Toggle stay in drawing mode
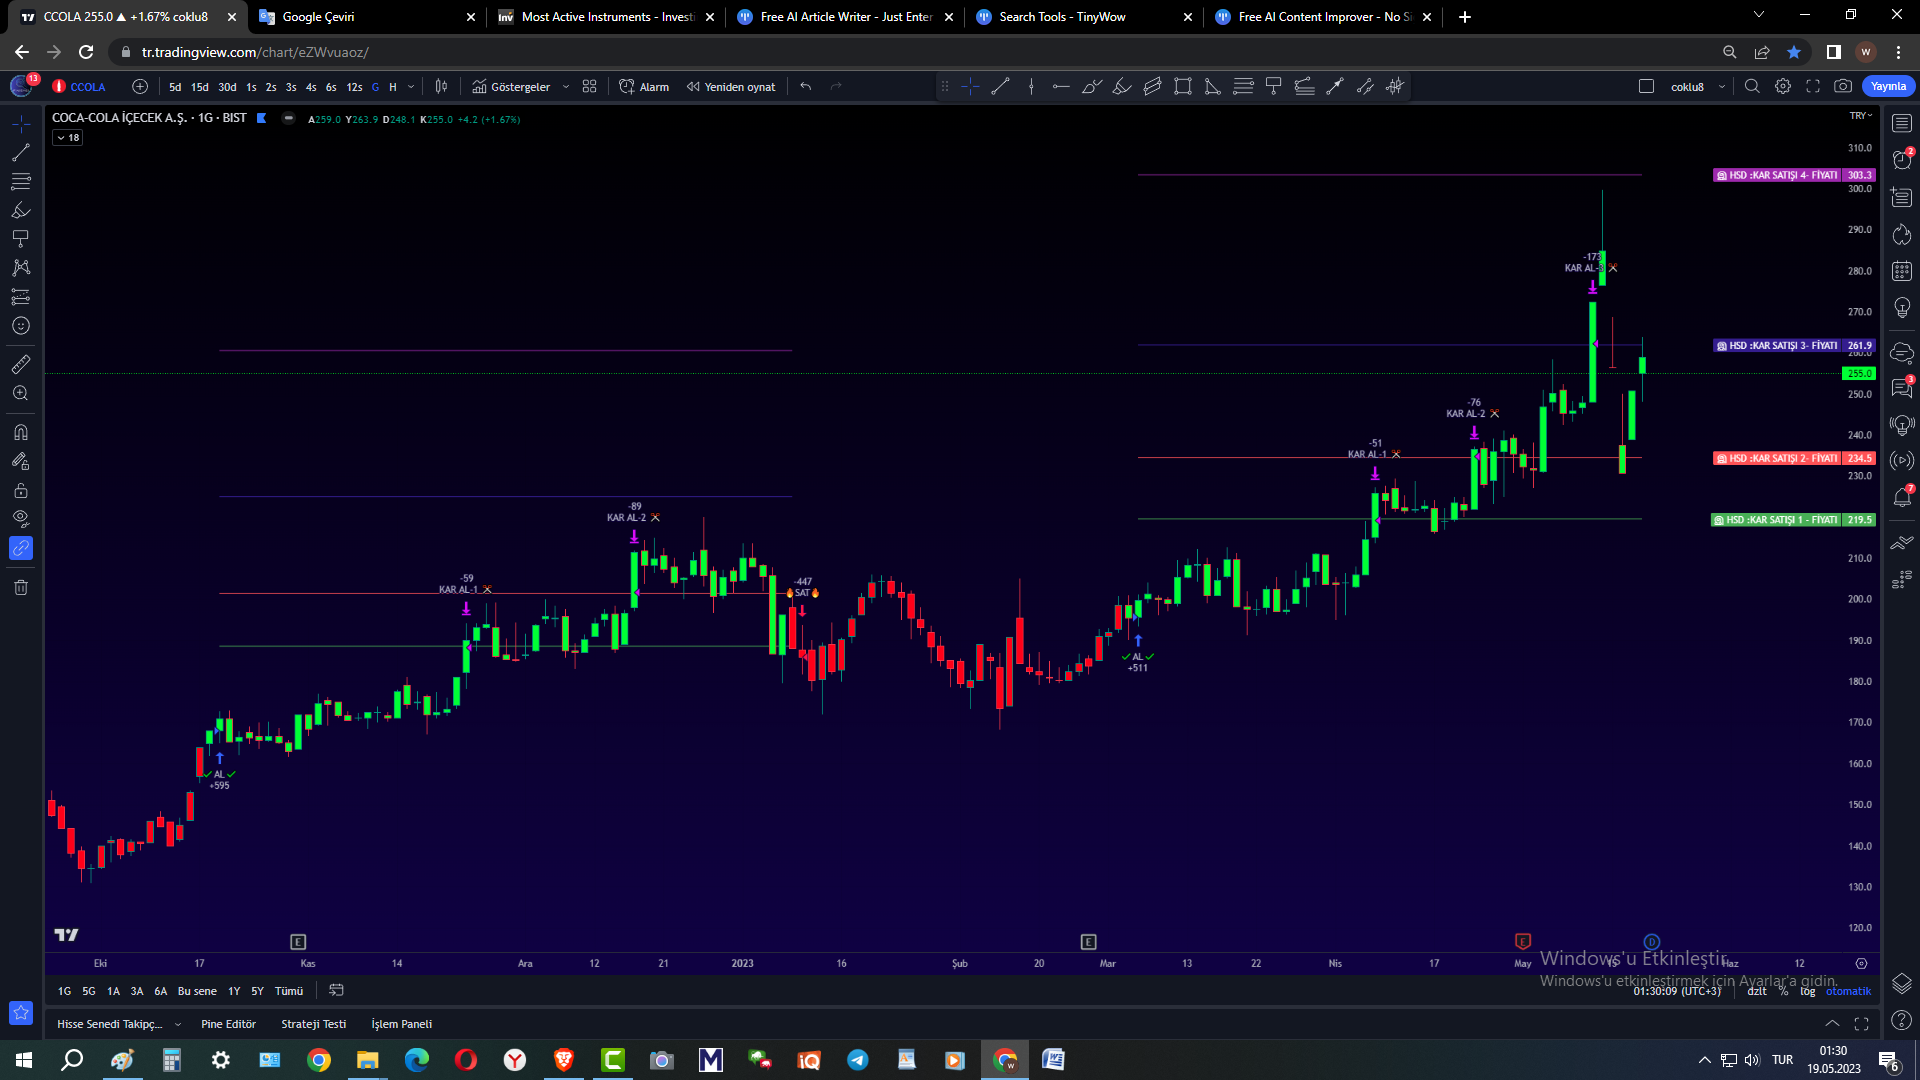Screen dimensions: 1920x1080 pos(21,462)
